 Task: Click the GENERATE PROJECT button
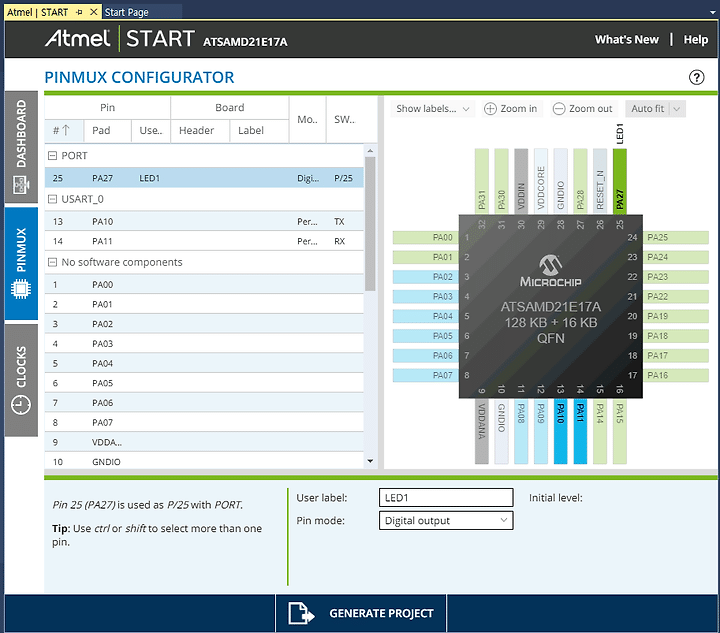pyautogui.click(x=361, y=613)
